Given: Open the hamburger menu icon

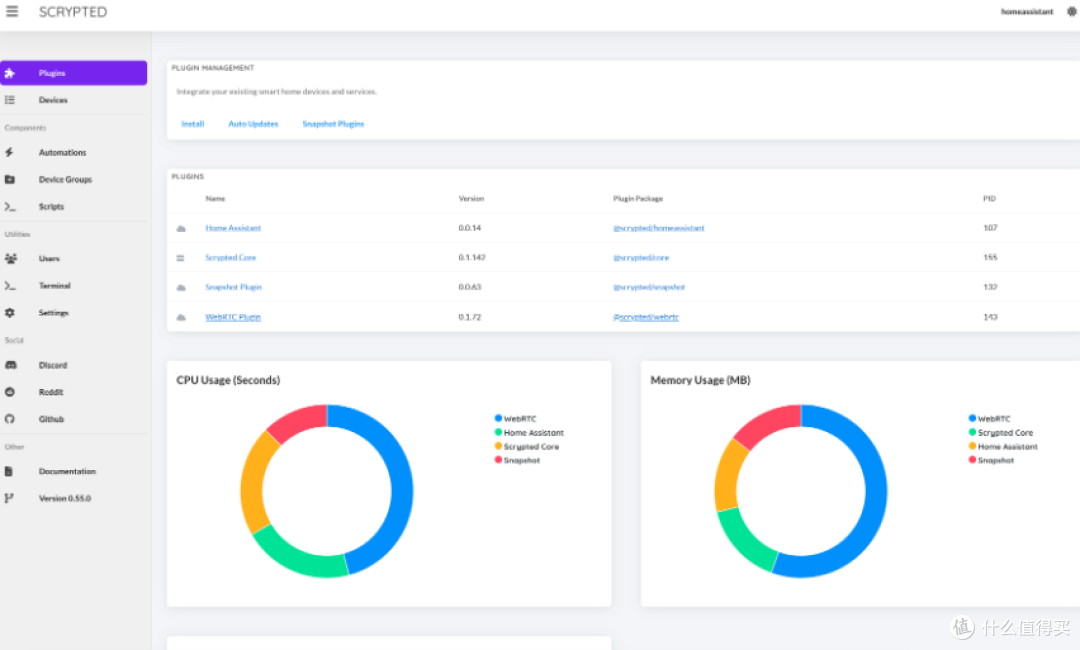Looking at the screenshot, I should coord(12,12).
